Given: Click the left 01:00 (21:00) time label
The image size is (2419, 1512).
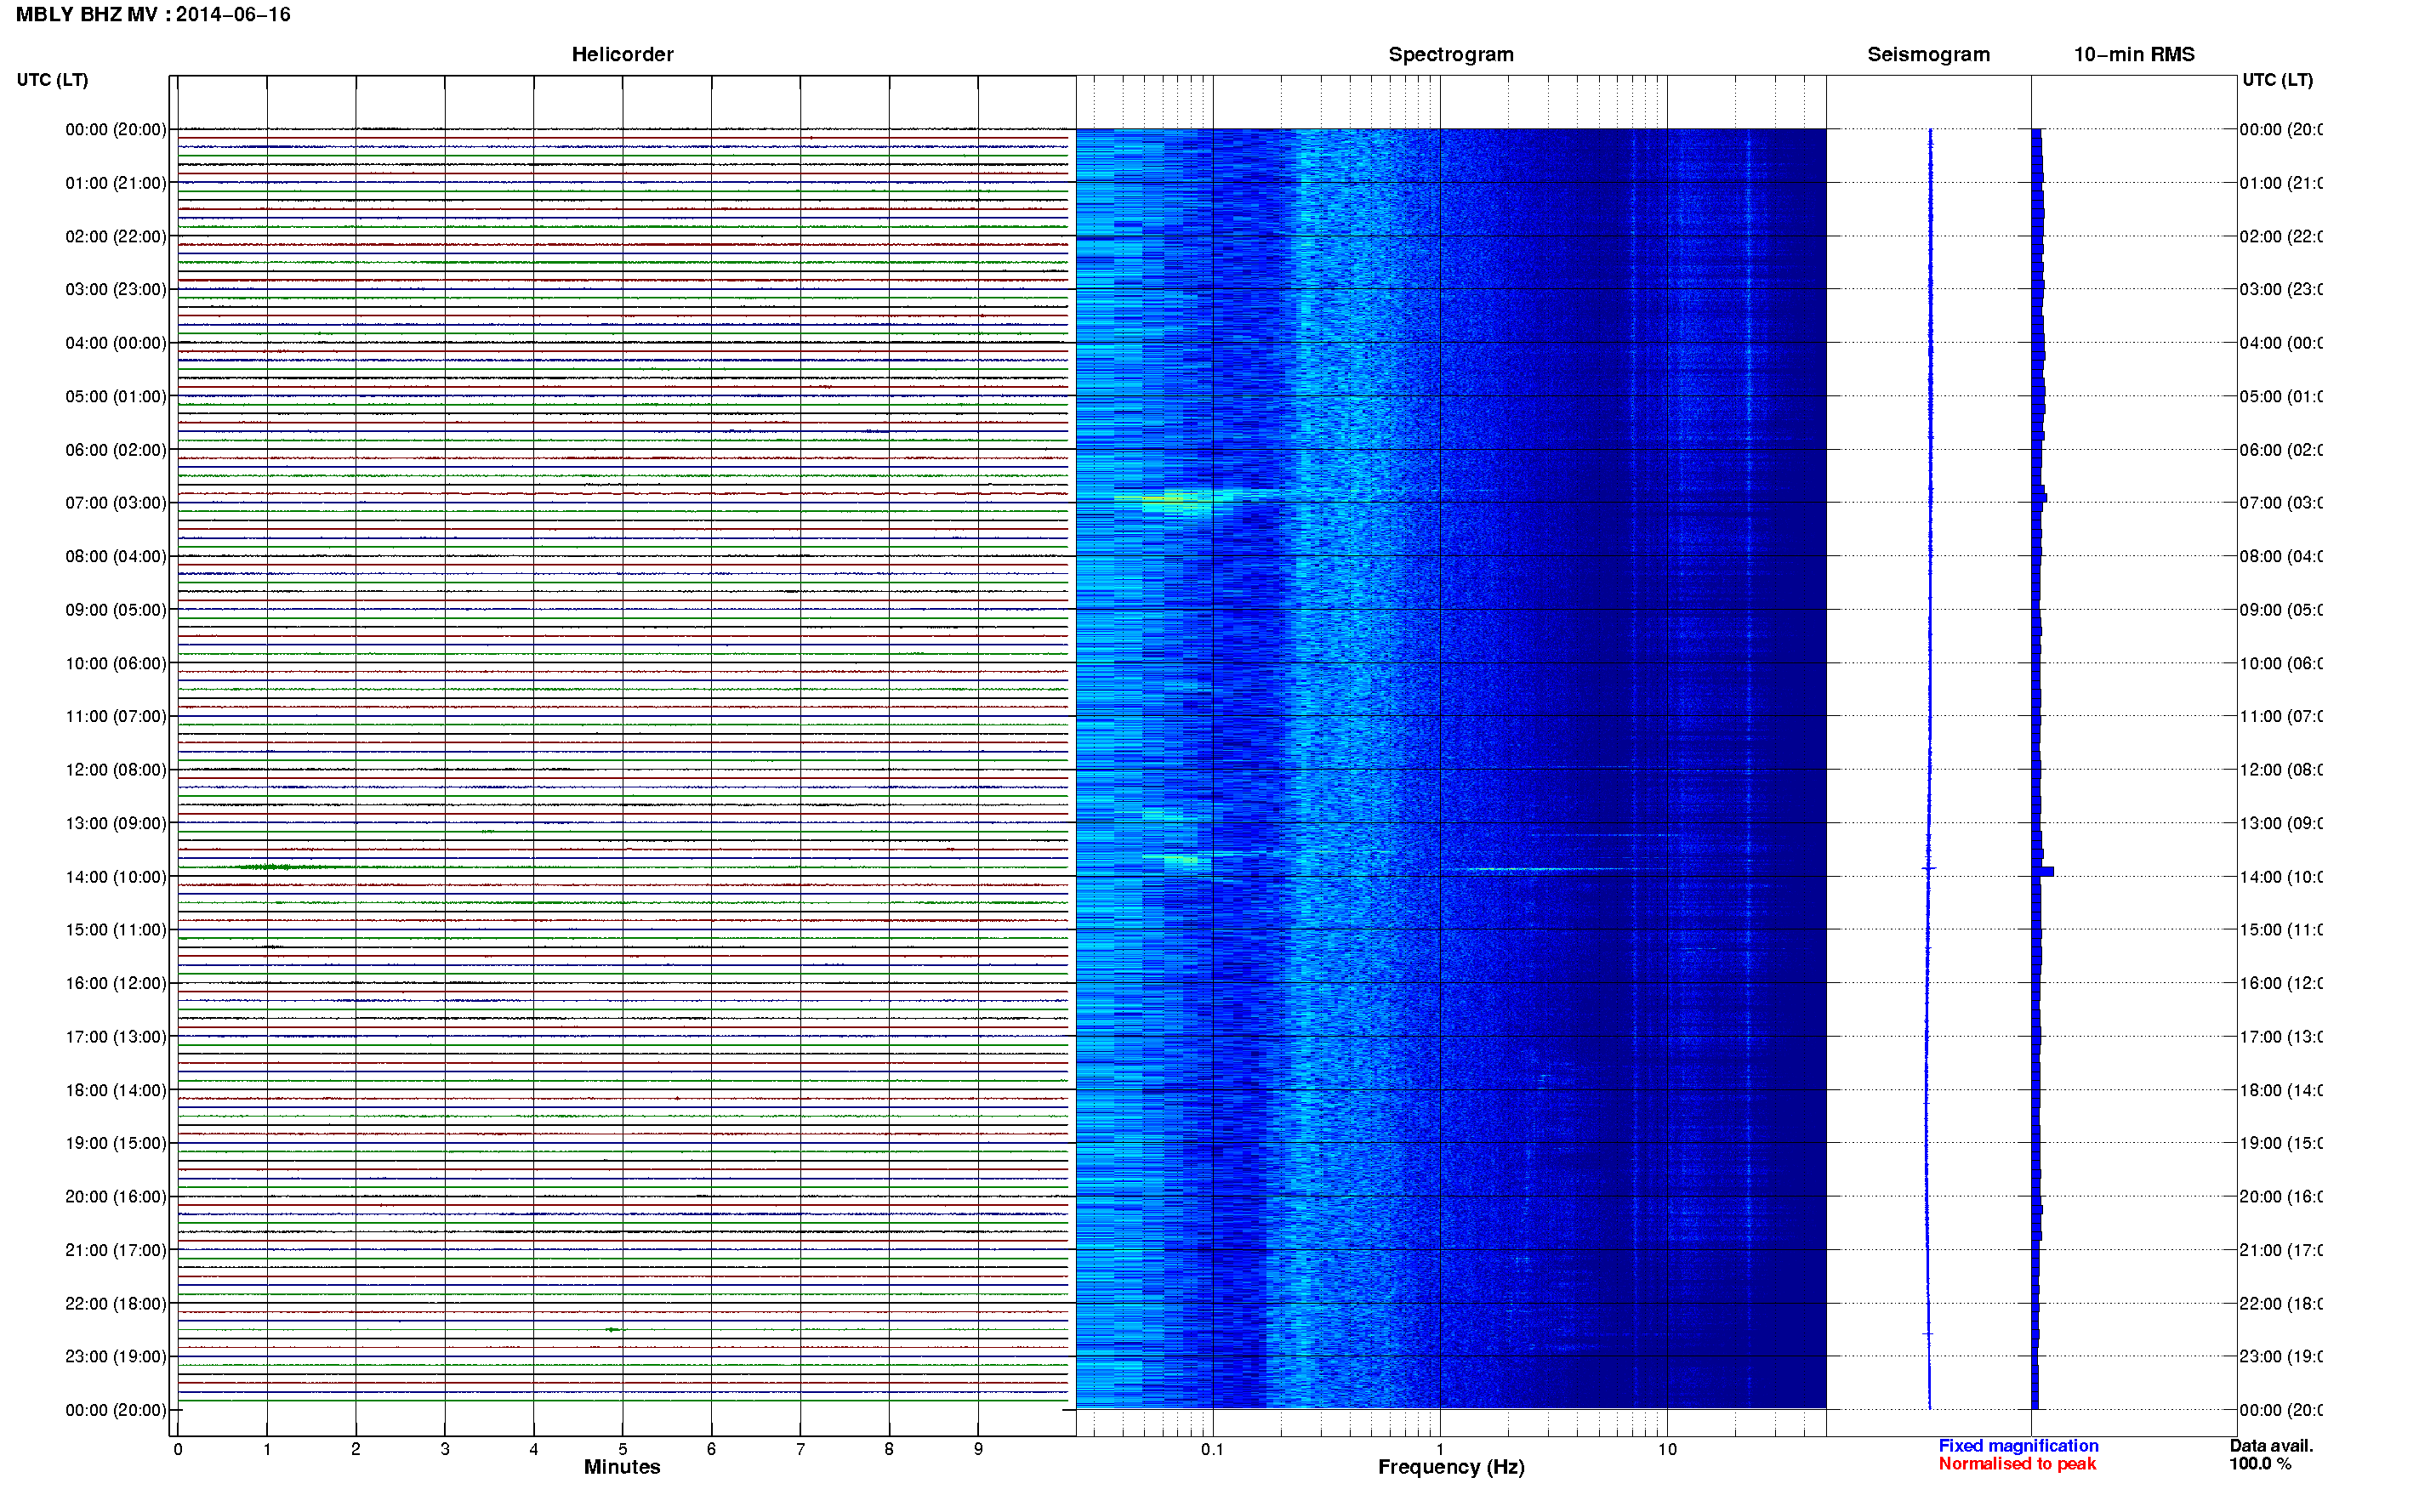Looking at the screenshot, I should click(x=116, y=183).
